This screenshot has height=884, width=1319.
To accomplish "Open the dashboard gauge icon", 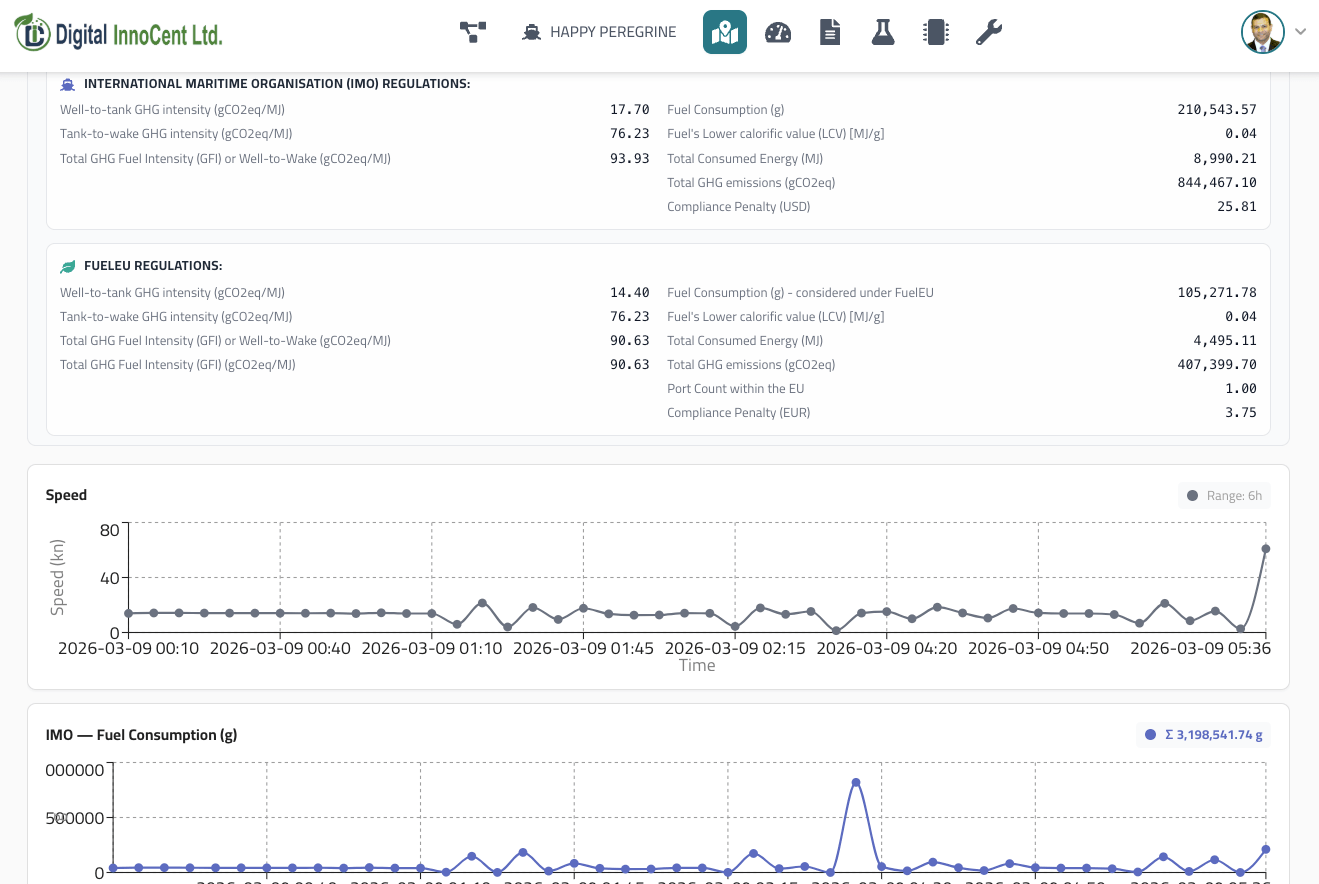I will tap(778, 32).
